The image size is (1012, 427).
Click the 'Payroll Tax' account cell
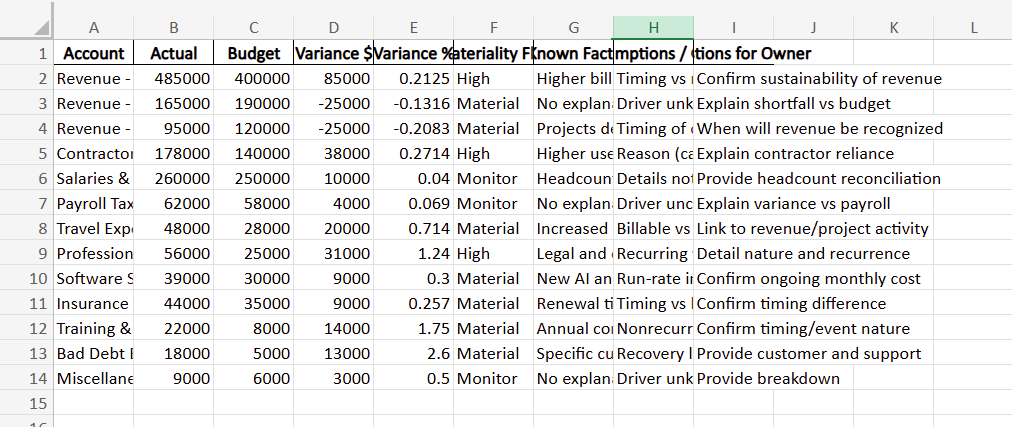coord(94,204)
